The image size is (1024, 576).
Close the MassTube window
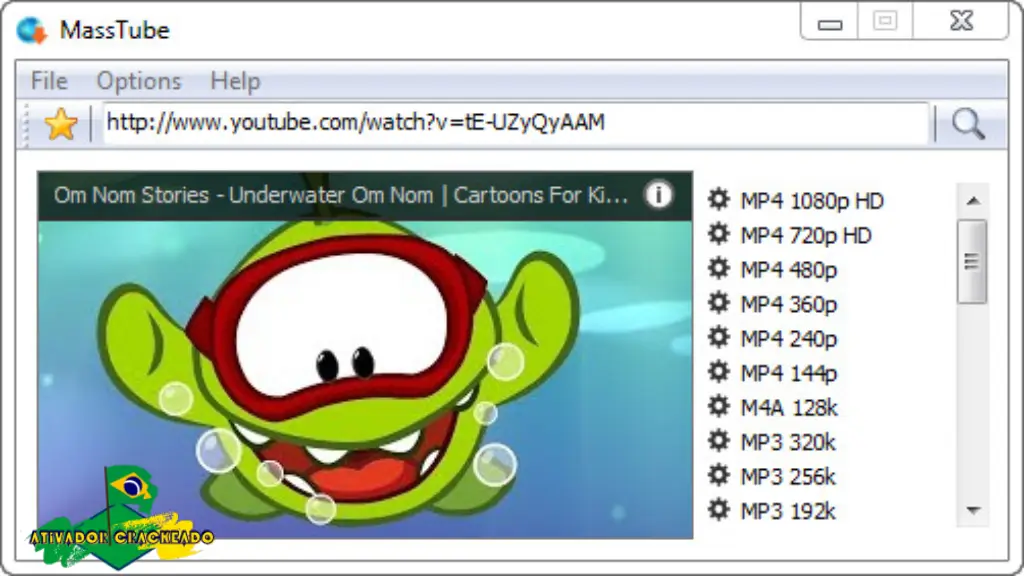(961, 22)
